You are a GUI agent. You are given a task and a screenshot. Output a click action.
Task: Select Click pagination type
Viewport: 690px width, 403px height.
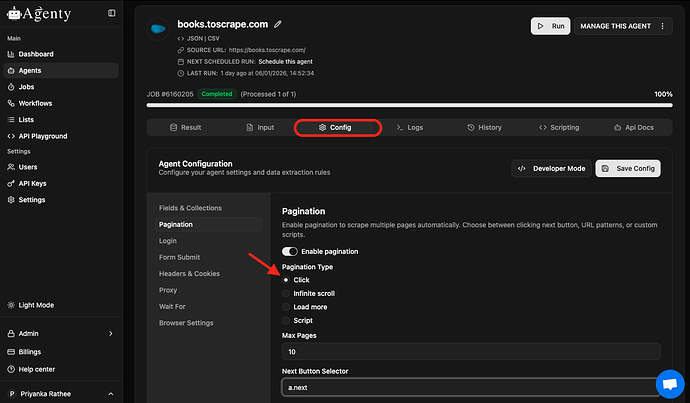[x=286, y=280]
